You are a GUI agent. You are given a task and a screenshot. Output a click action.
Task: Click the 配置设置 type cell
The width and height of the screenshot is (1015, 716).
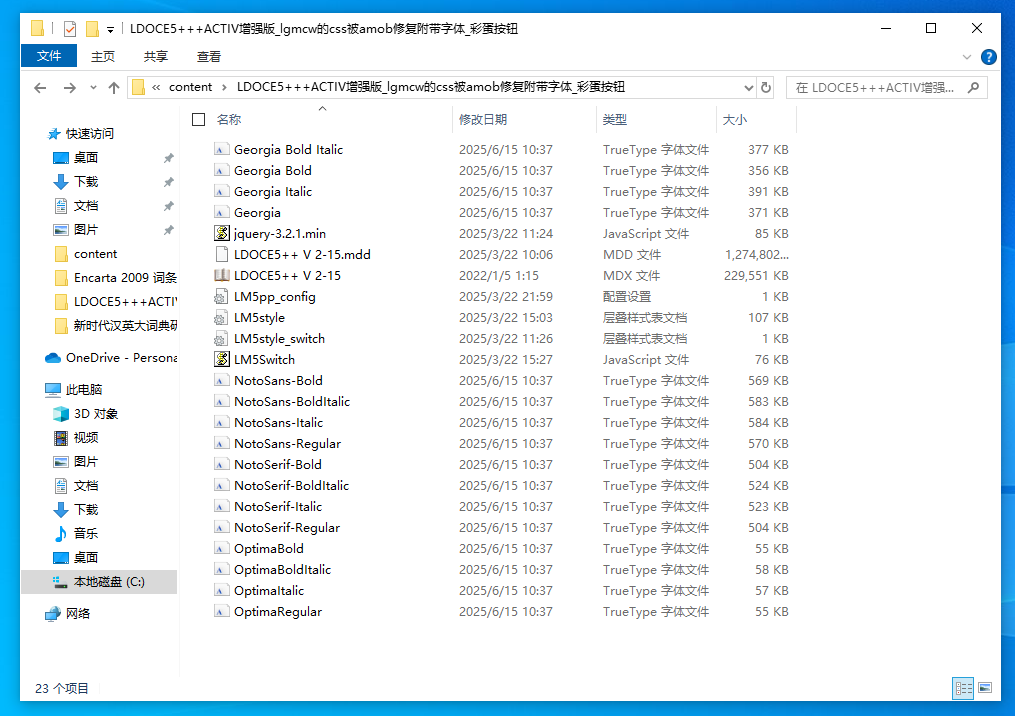(627, 296)
